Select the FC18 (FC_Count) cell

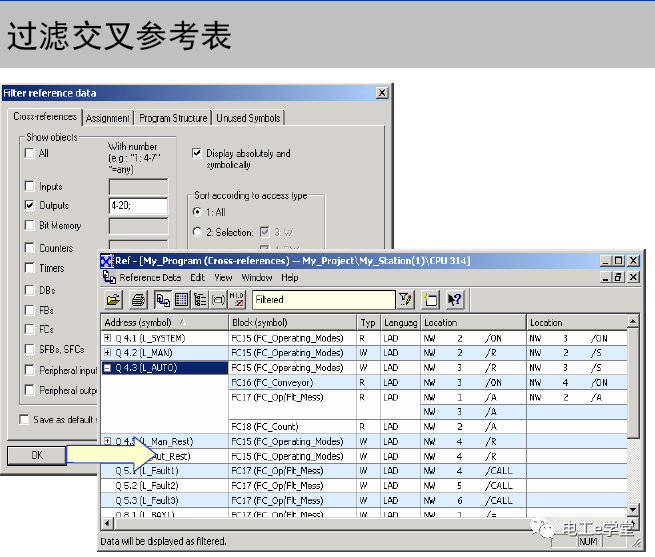(292, 427)
